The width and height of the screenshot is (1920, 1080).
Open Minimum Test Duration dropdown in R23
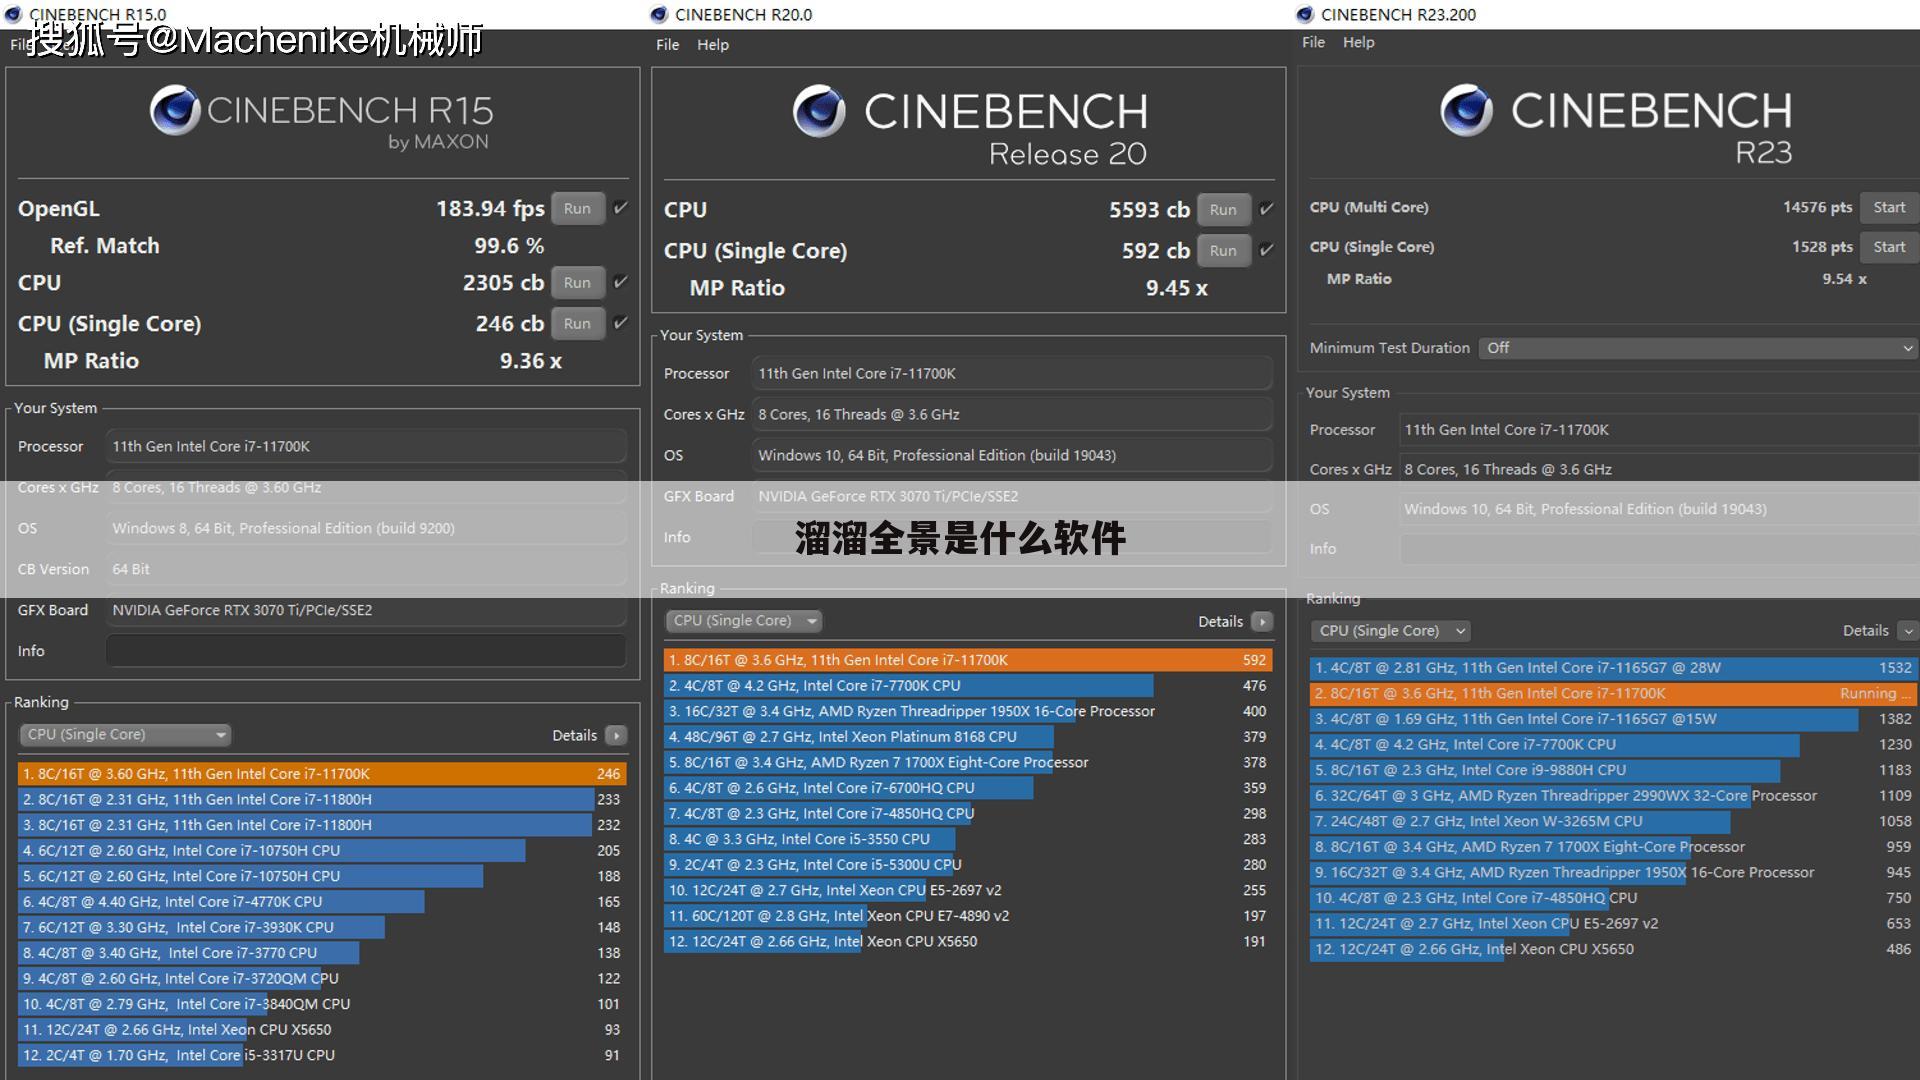tap(1698, 347)
